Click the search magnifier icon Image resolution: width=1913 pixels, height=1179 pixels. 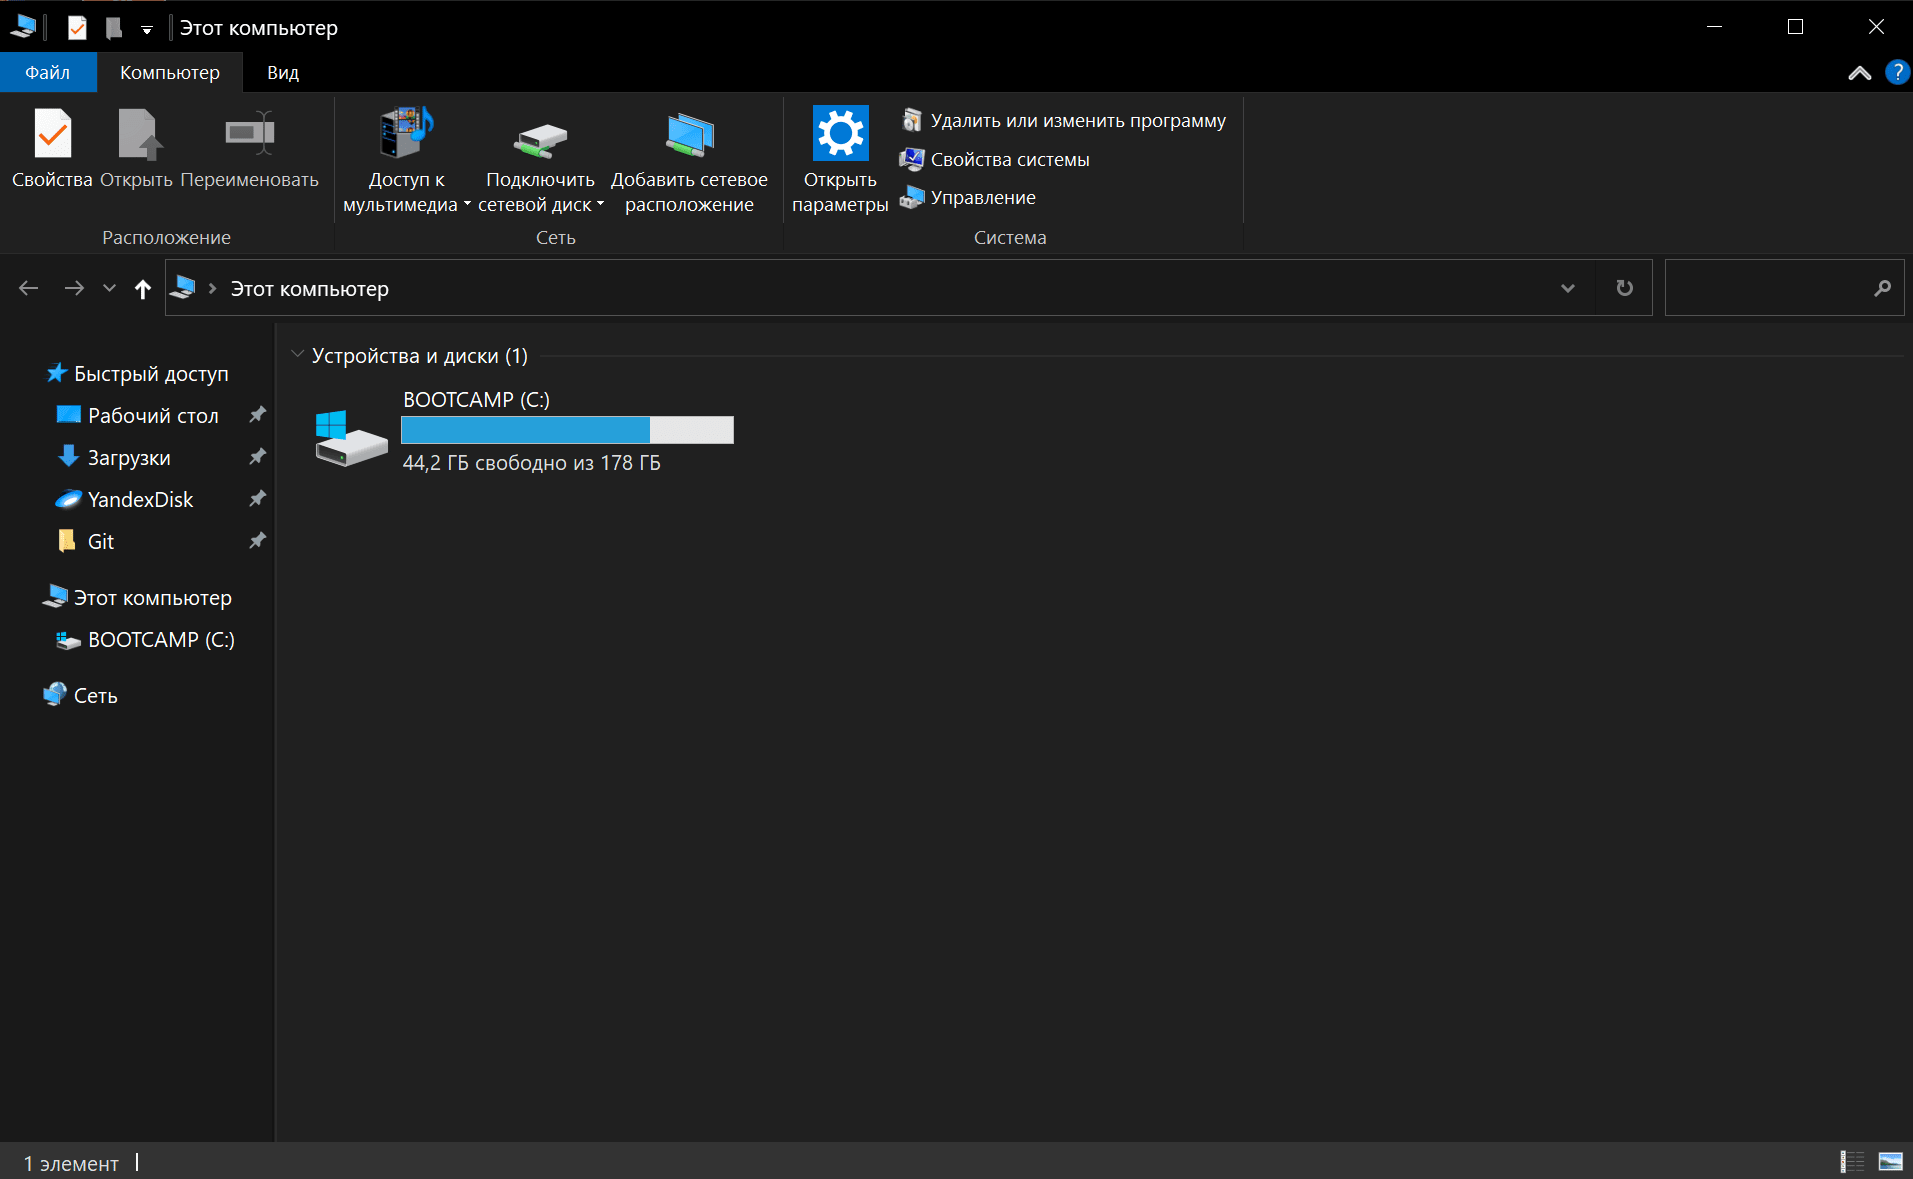pos(1883,288)
